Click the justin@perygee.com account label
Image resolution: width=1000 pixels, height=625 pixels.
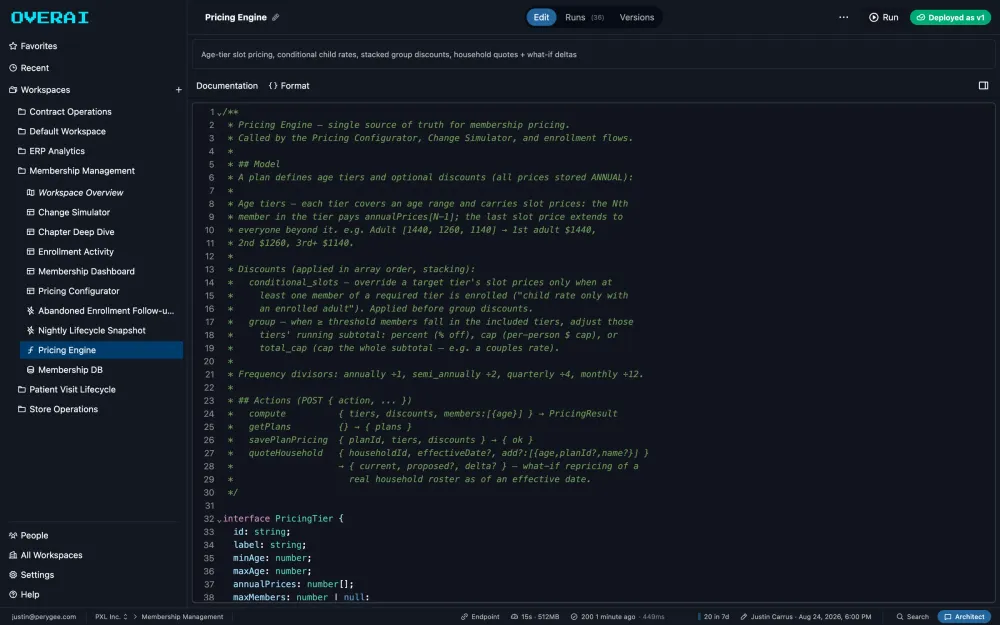pyautogui.click(x=43, y=617)
